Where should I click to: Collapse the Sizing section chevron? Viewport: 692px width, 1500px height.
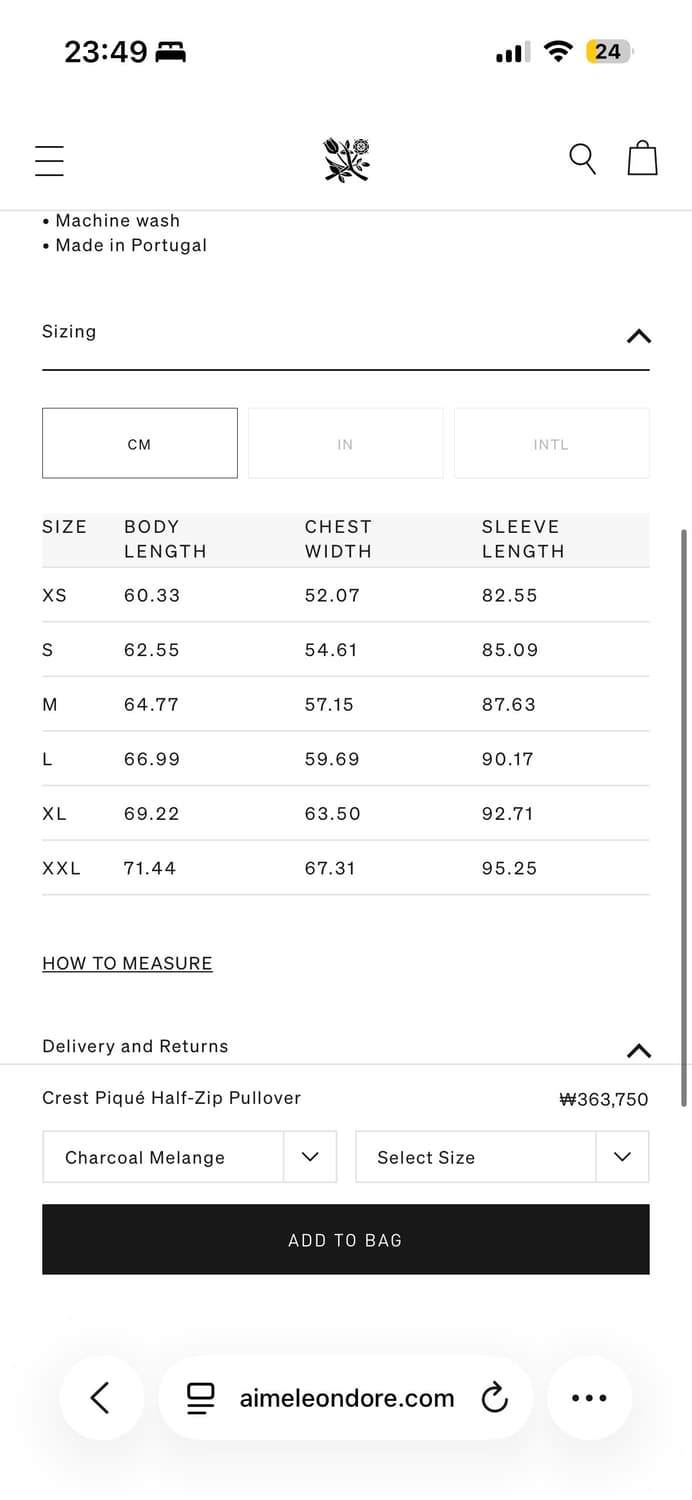point(638,336)
